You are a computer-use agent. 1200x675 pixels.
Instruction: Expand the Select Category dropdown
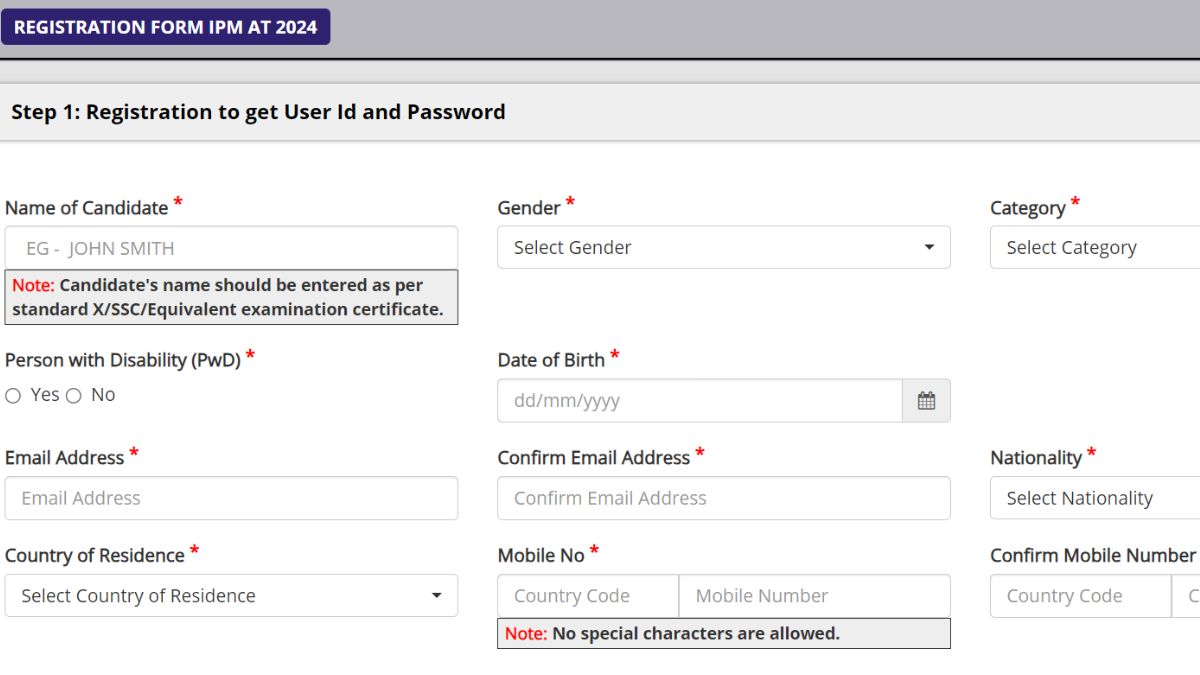pyautogui.click(x=1095, y=247)
